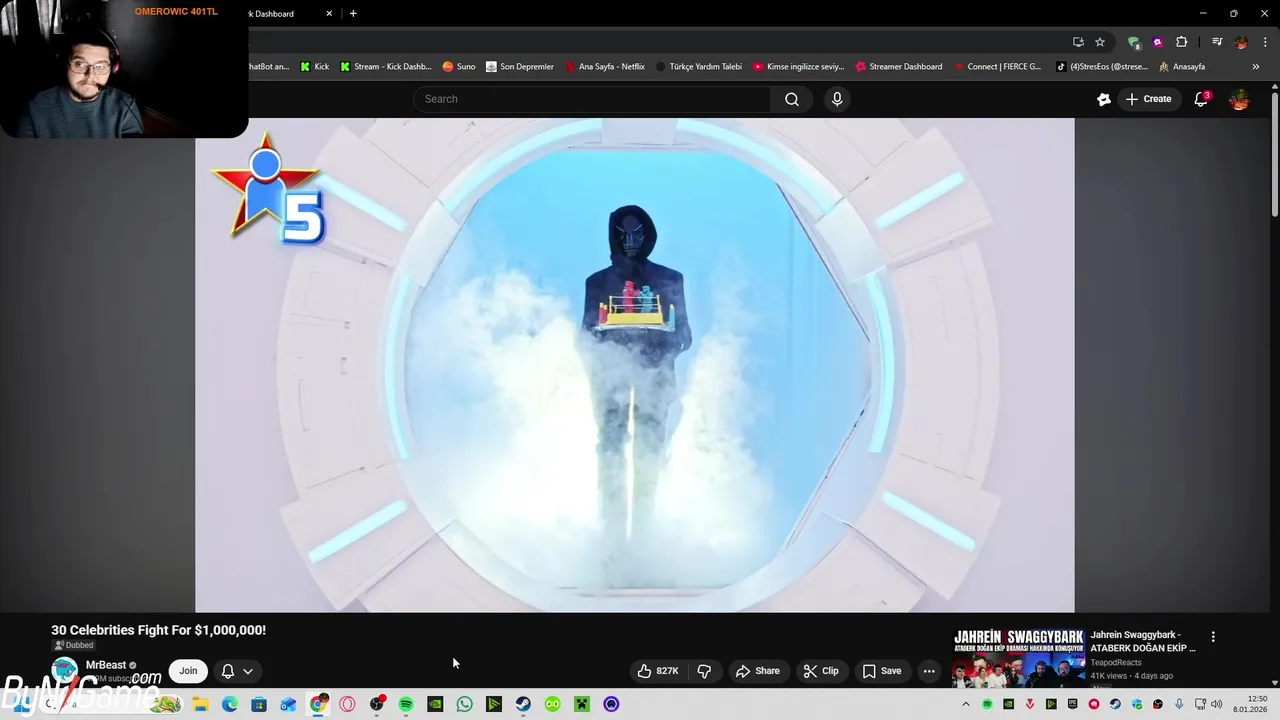Click the YouTube search magnifier button
The width and height of the screenshot is (1280, 720).
pos(792,99)
